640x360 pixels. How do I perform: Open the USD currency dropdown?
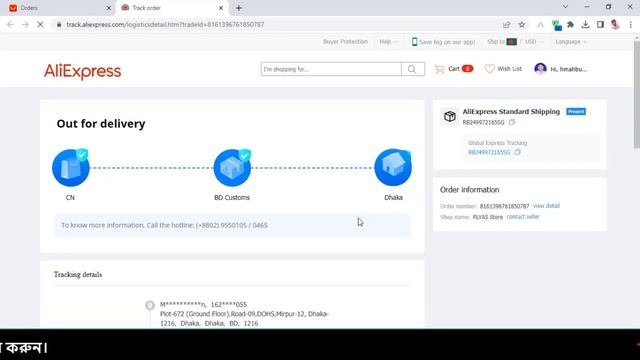pos(533,42)
